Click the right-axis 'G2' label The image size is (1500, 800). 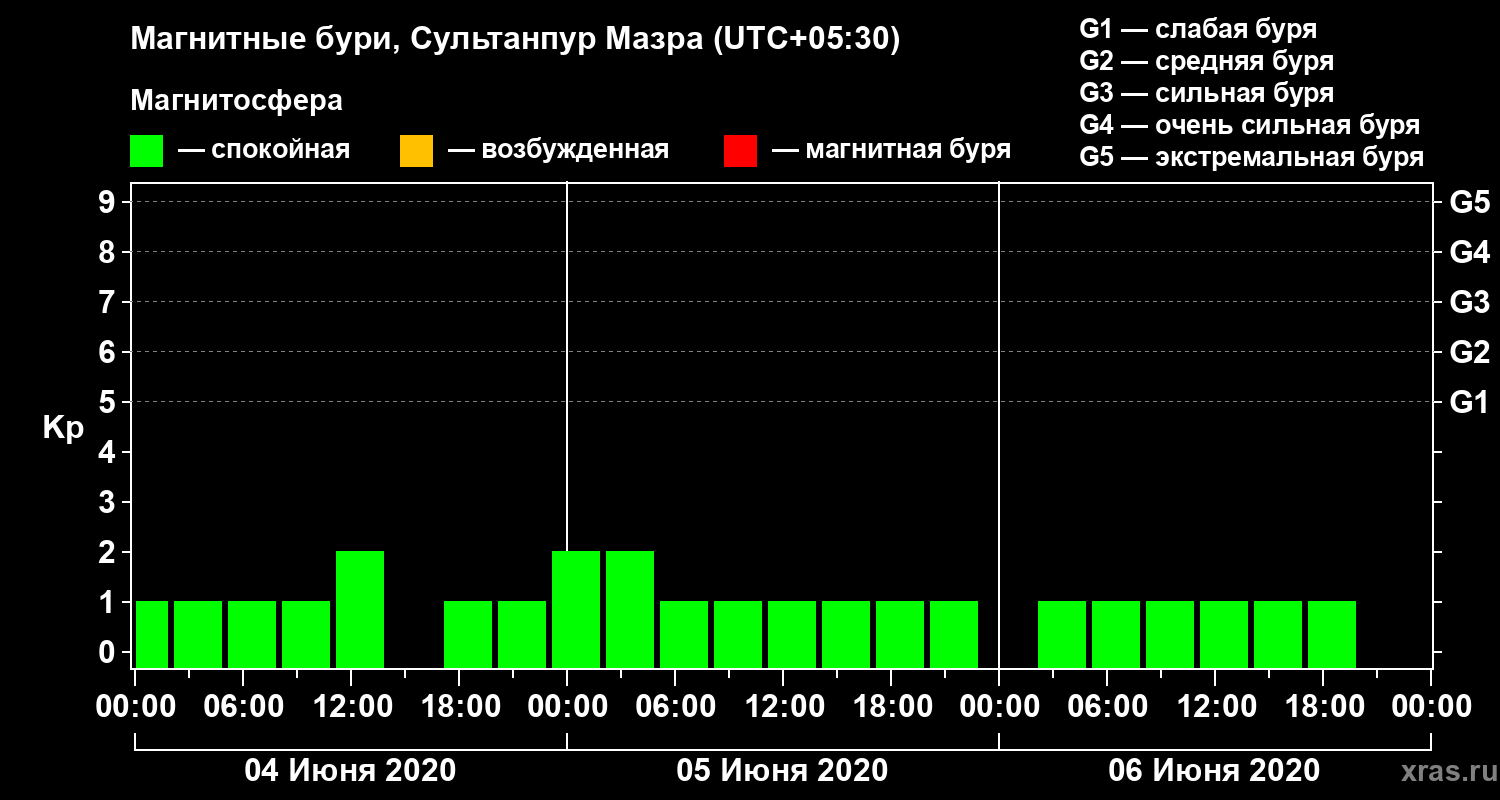click(1470, 352)
